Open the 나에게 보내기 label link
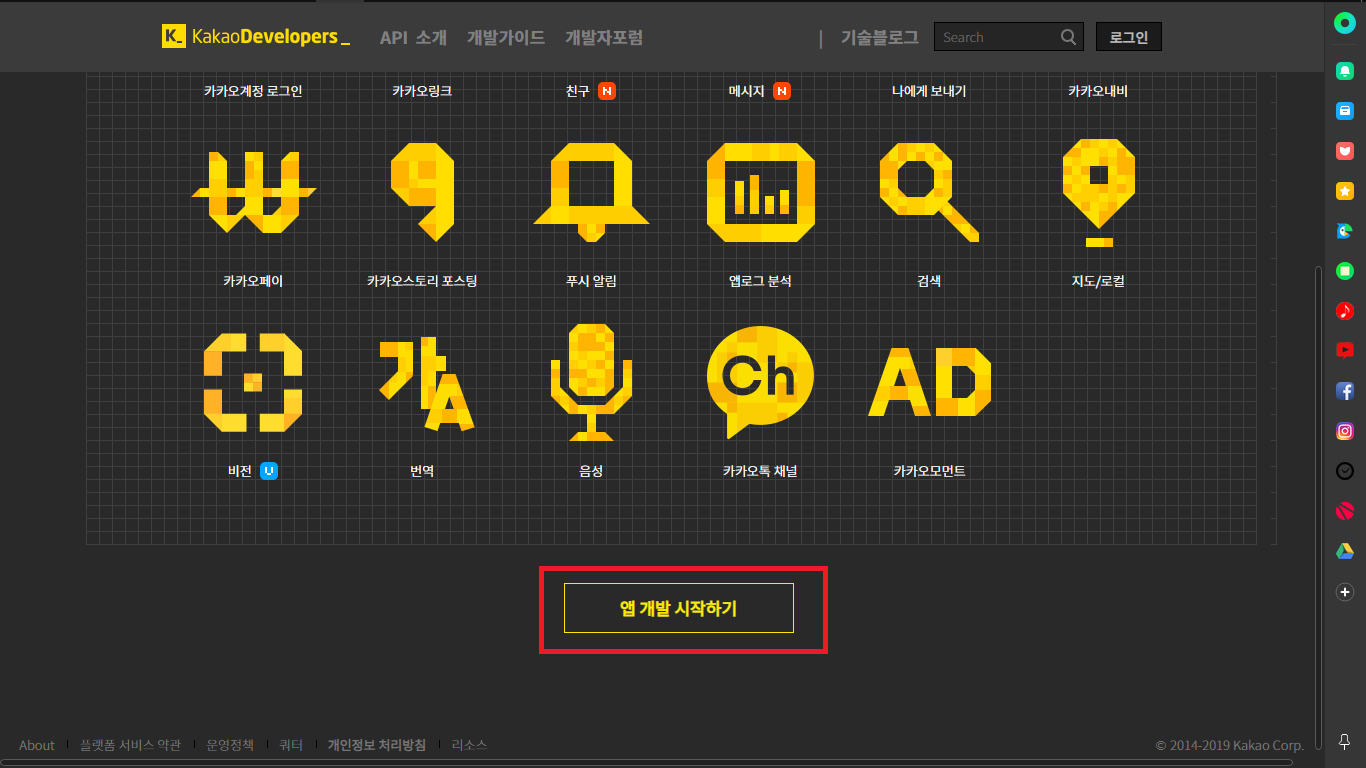The image size is (1366, 768). 929,91
